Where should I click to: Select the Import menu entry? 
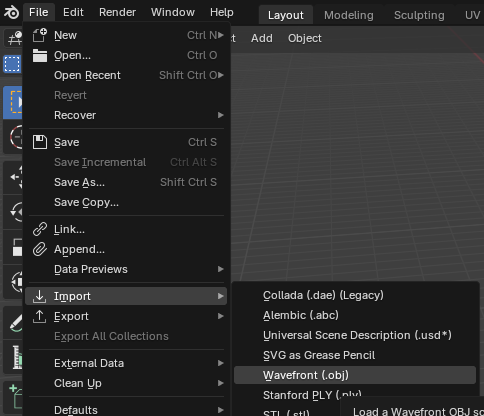pos(126,296)
